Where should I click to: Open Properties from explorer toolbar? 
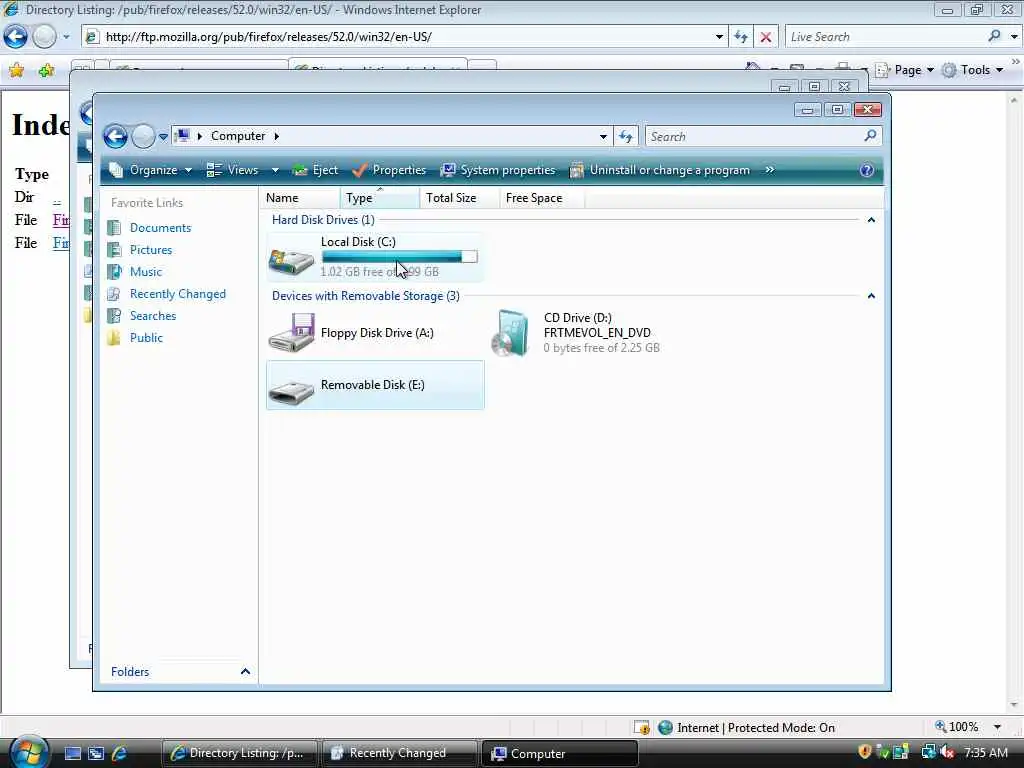[389, 170]
